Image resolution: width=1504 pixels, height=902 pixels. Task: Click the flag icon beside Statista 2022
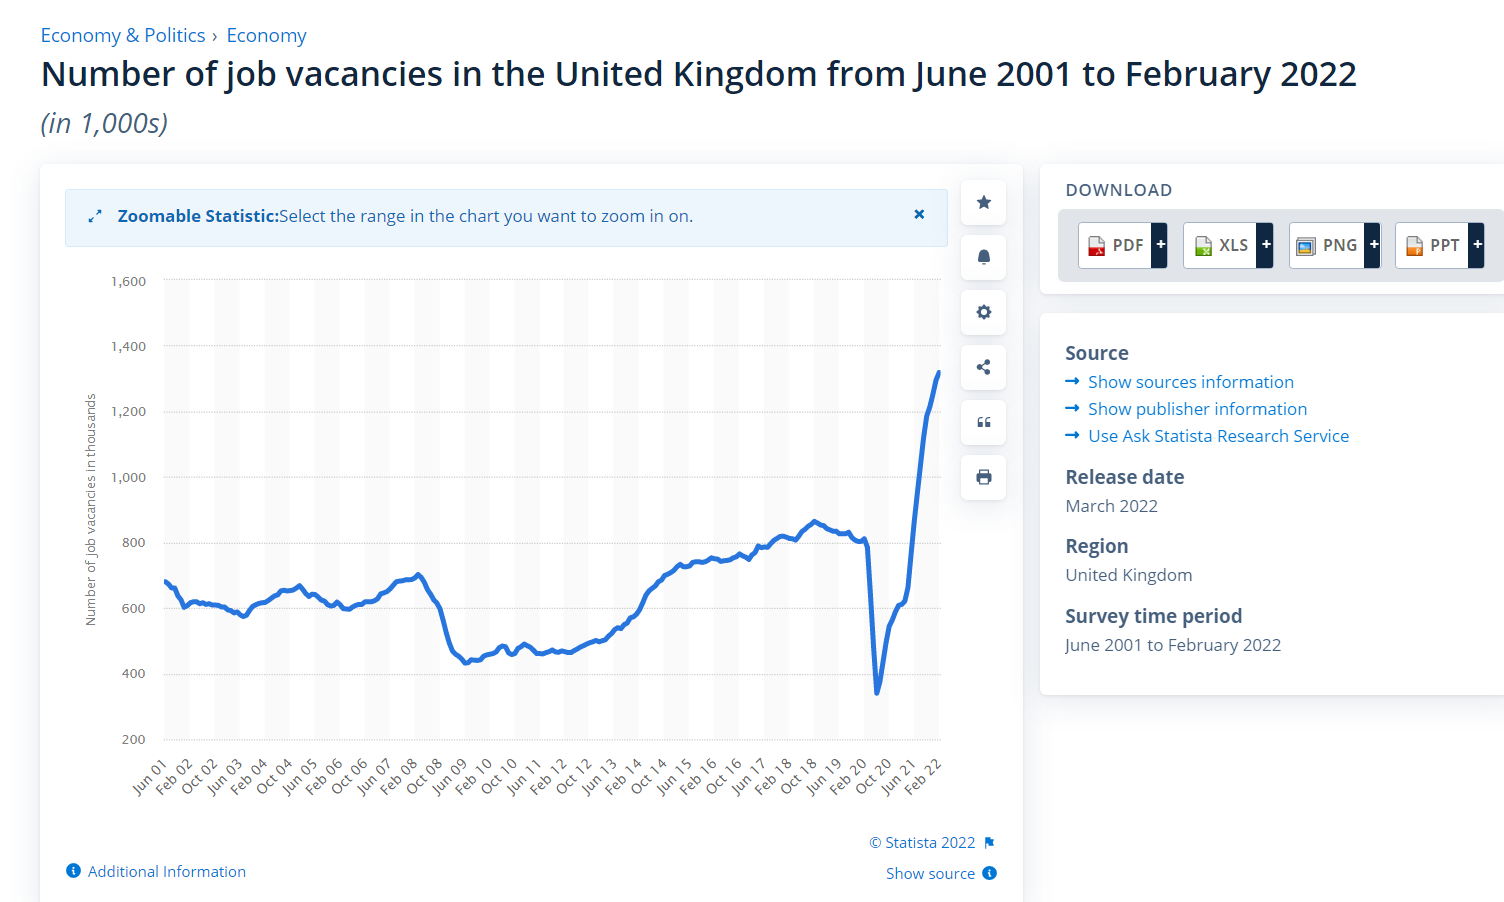coord(990,843)
